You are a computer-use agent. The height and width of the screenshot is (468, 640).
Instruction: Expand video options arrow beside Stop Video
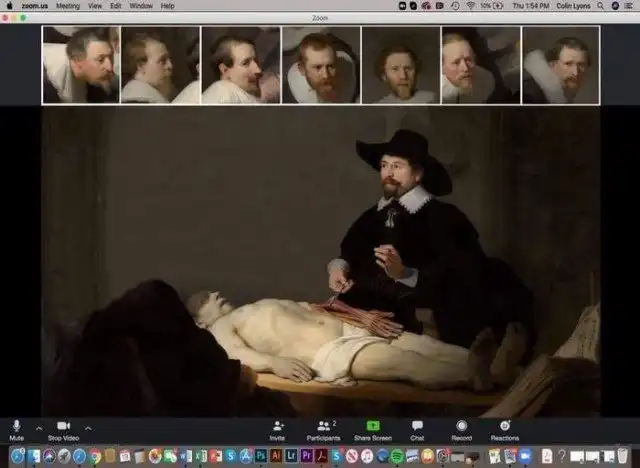tap(88, 428)
